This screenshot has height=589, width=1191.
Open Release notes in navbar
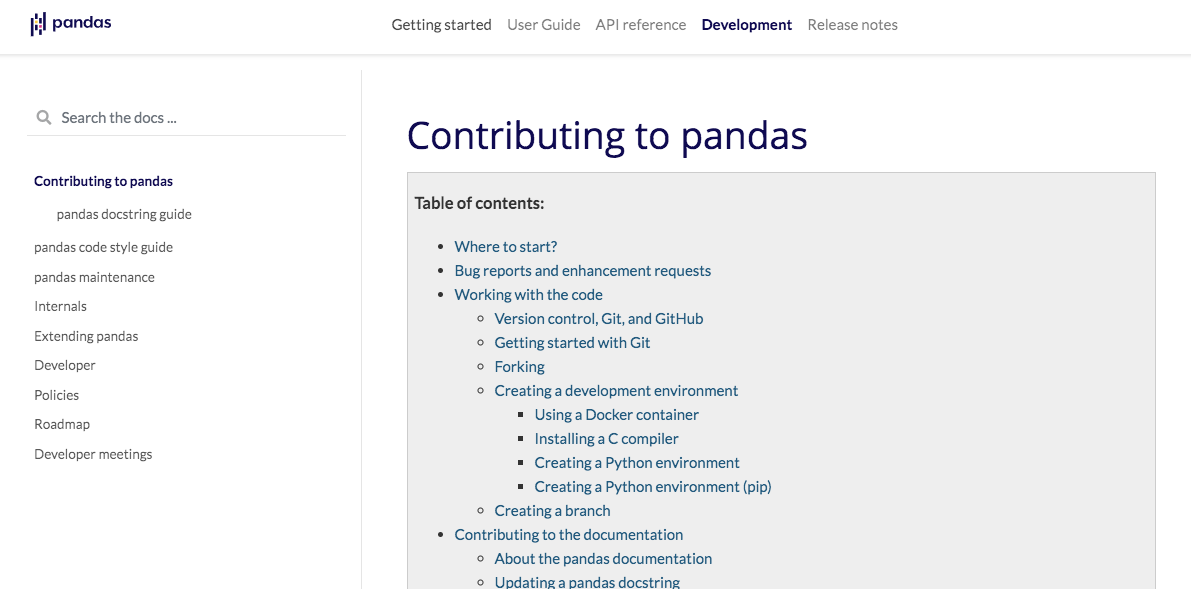point(852,25)
